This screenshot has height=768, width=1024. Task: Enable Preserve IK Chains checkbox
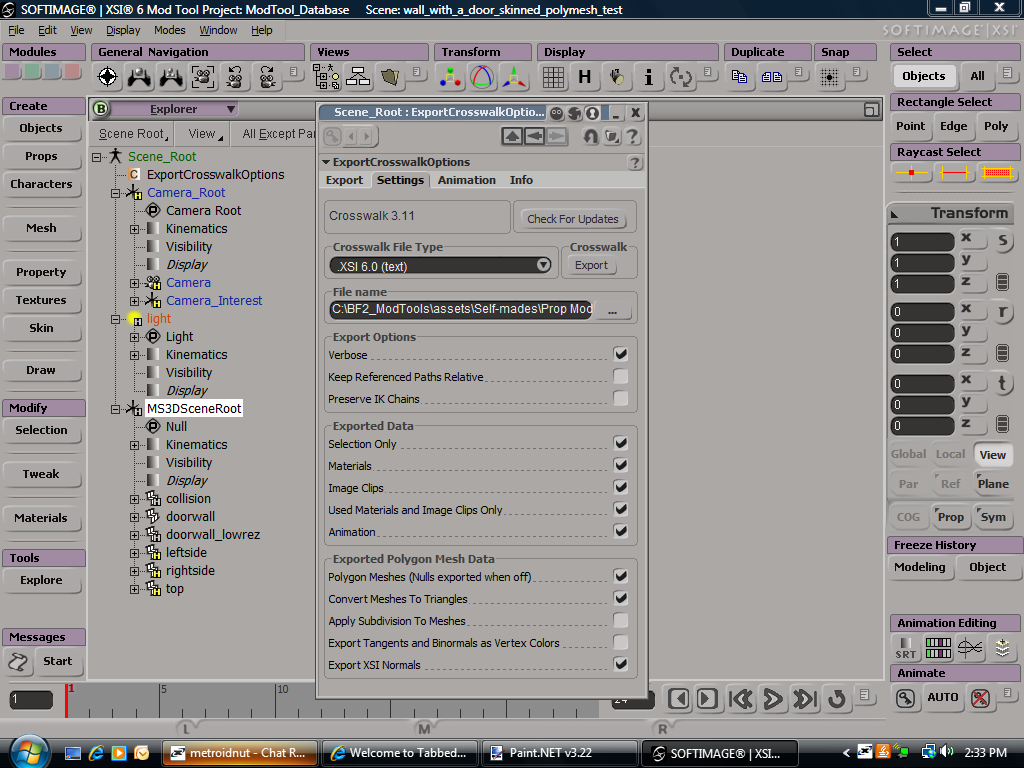(620, 398)
